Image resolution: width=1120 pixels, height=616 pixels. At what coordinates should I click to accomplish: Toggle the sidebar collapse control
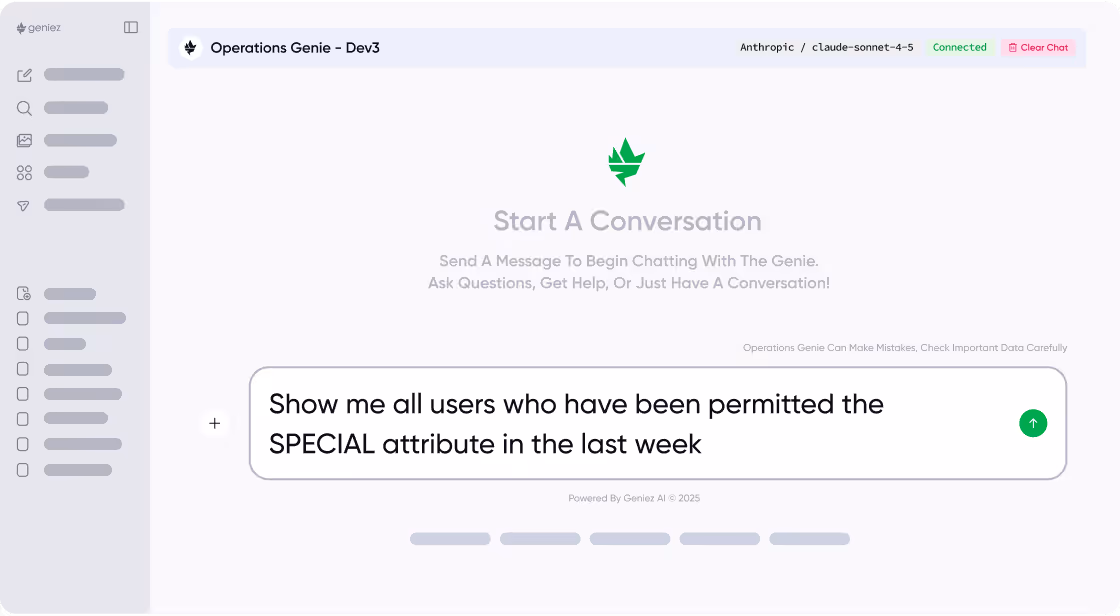click(x=131, y=27)
